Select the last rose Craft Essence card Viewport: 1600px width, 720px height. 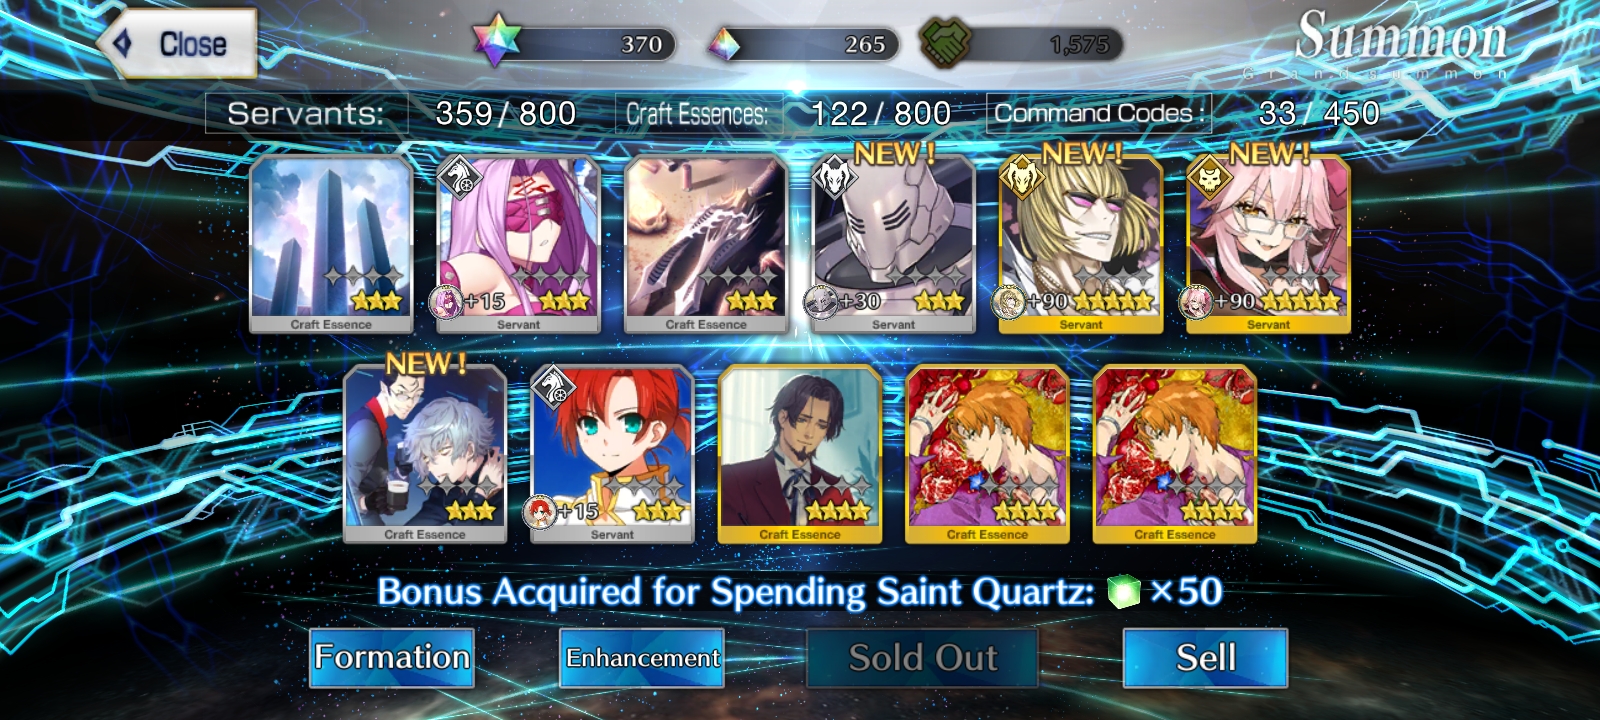pos(1175,454)
